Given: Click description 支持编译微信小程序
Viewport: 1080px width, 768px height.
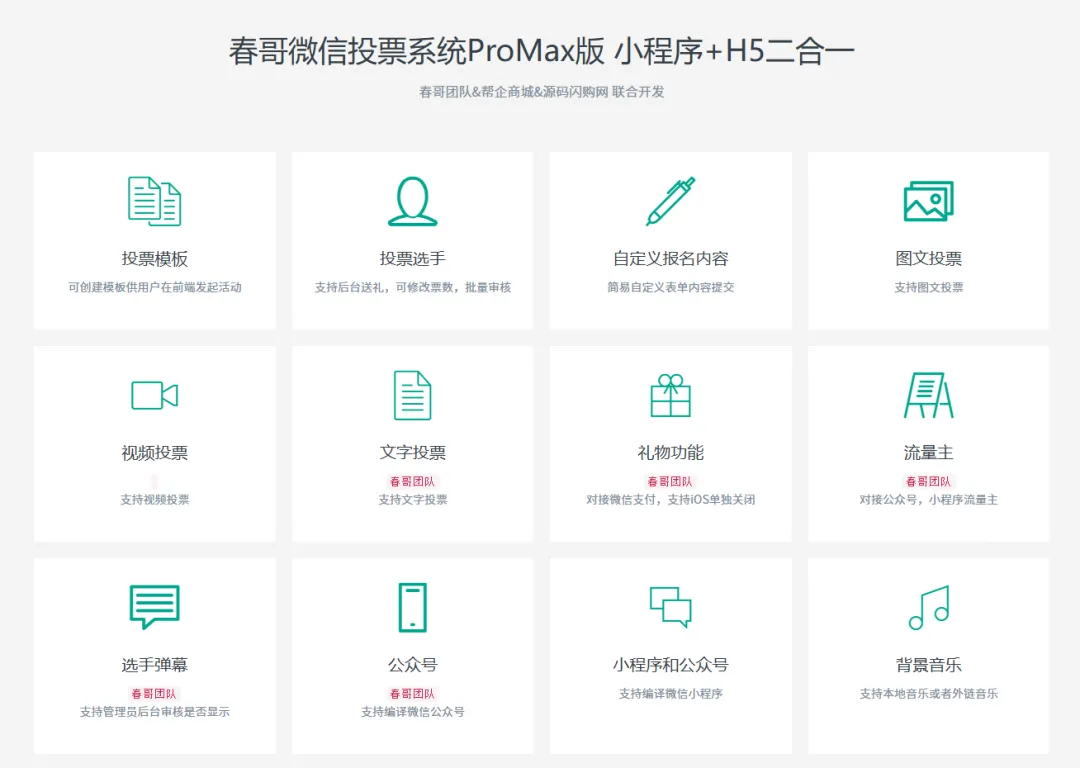Looking at the screenshot, I should click(670, 694).
